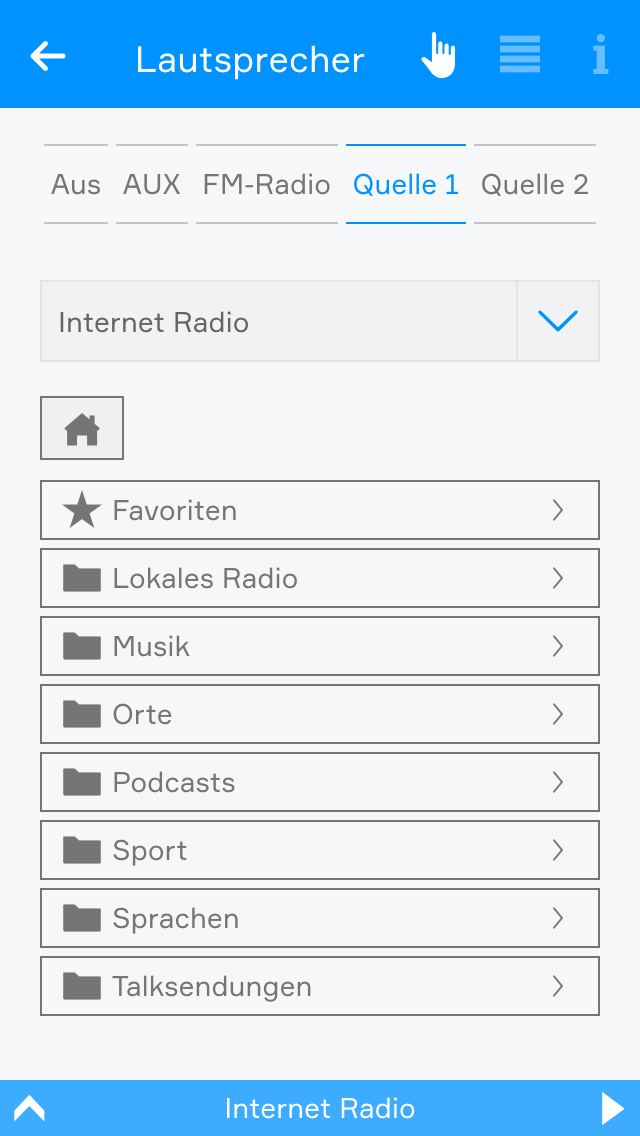Select the Quelle 1 tab
Screen dimensions: 640x1136
pos(406,184)
